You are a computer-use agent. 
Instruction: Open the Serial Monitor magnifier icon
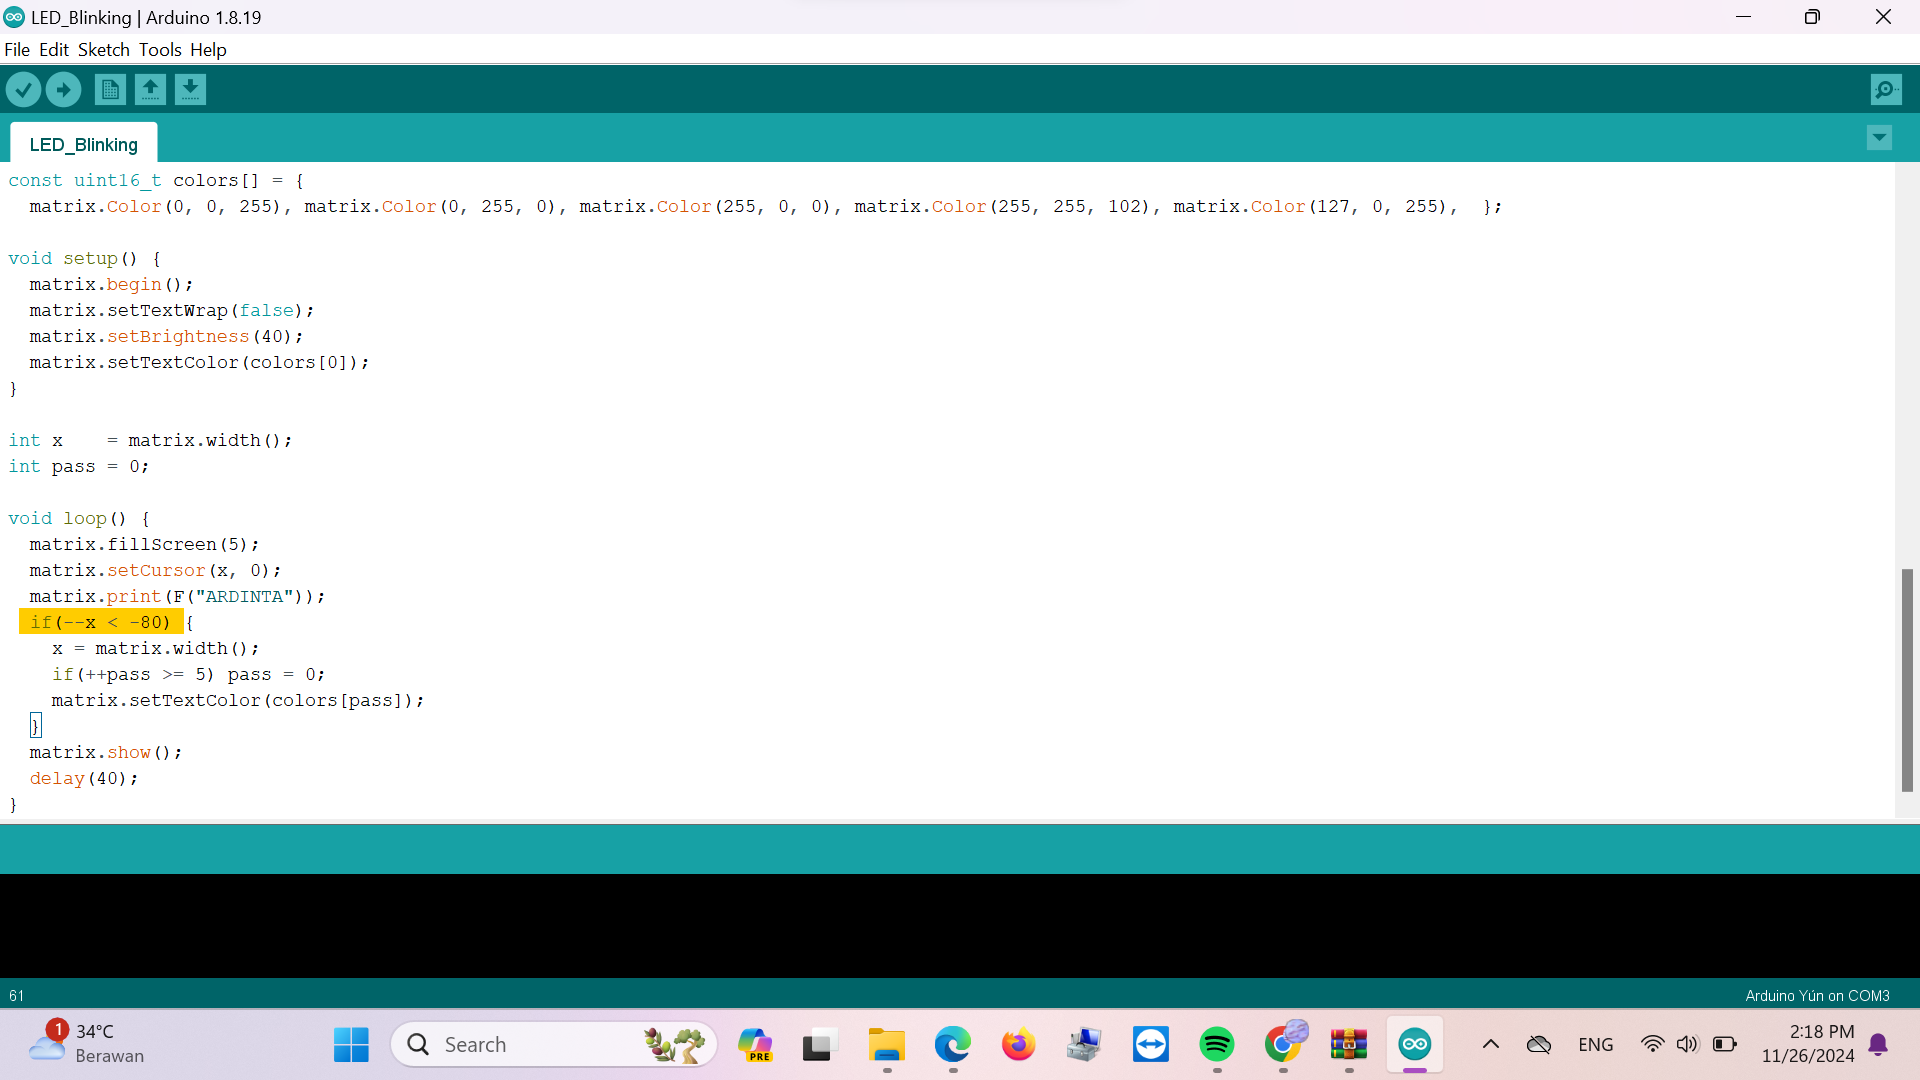point(1886,90)
